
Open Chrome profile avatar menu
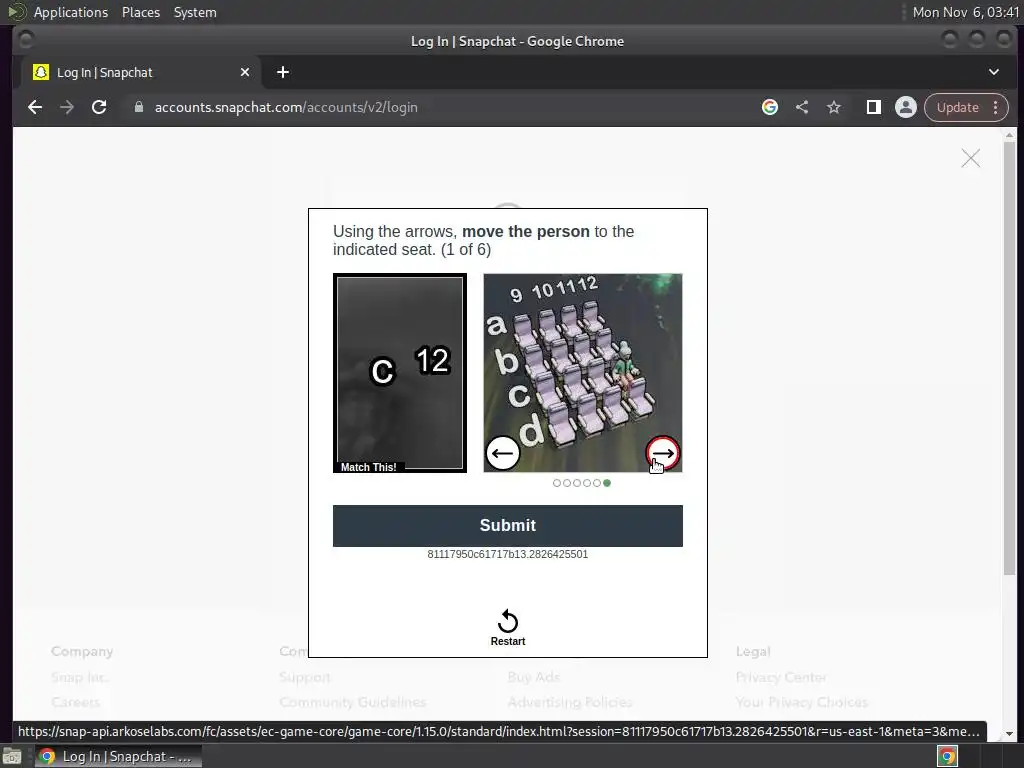coord(906,107)
